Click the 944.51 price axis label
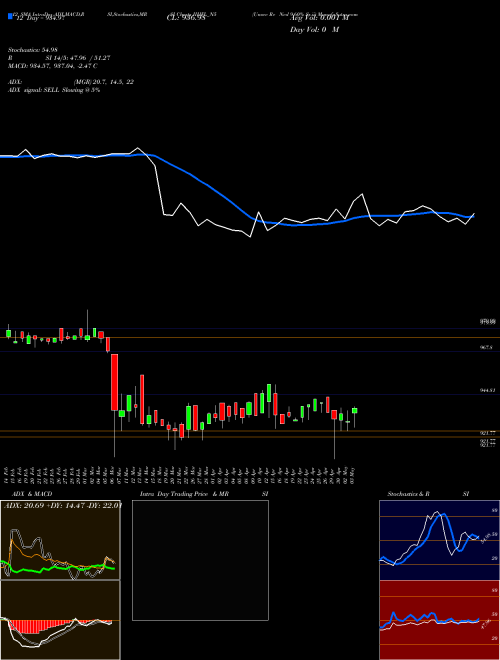Screen dimensions: 500x660 pyautogui.click(x=488, y=391)
